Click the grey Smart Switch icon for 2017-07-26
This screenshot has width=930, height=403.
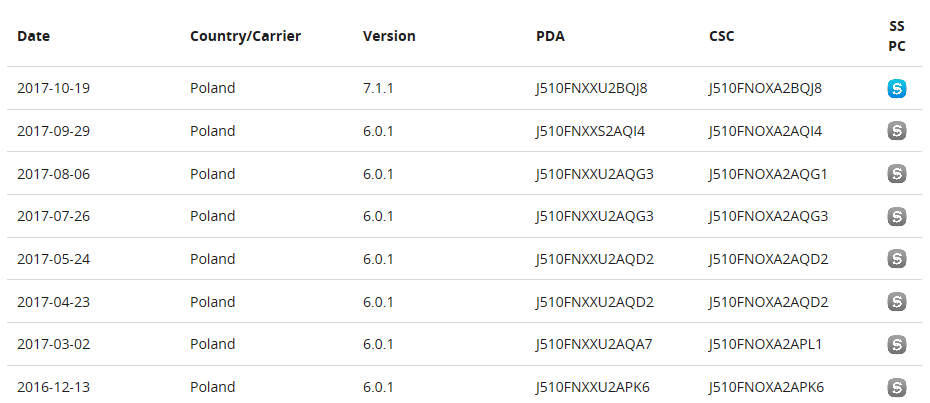897,217
